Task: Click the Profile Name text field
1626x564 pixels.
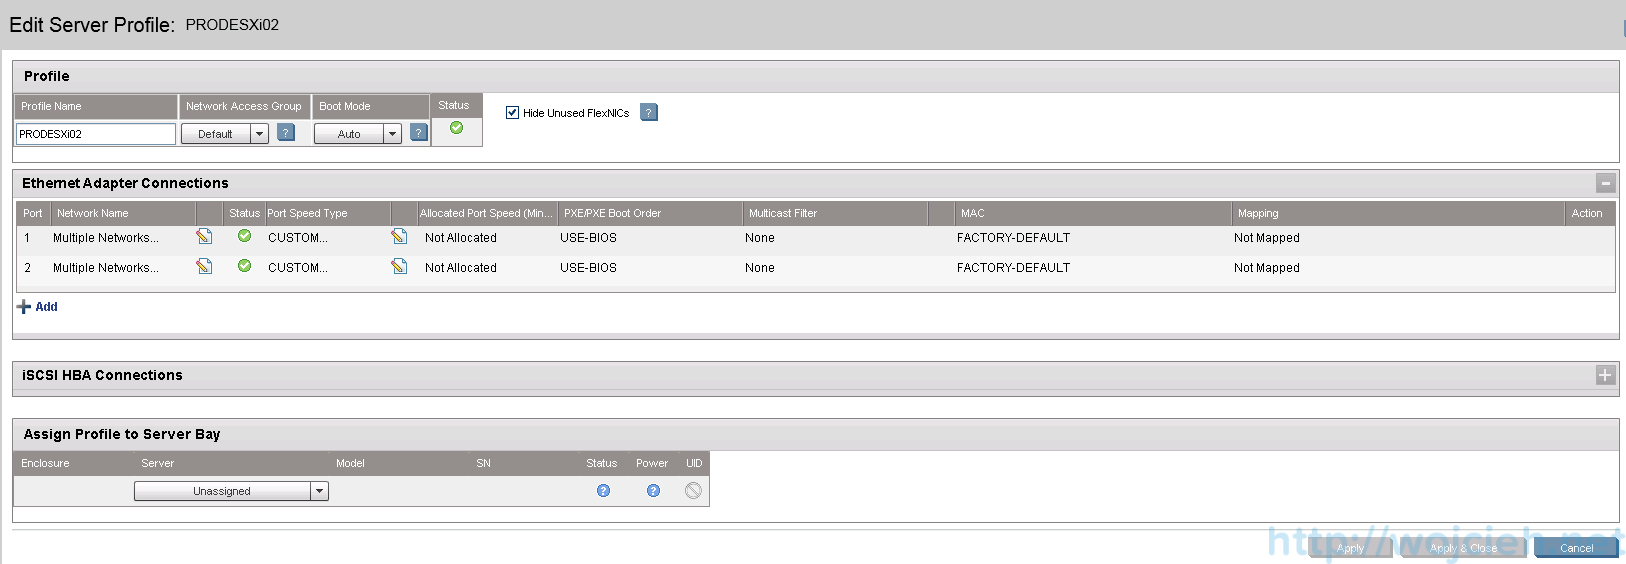Action: [96, 134]
